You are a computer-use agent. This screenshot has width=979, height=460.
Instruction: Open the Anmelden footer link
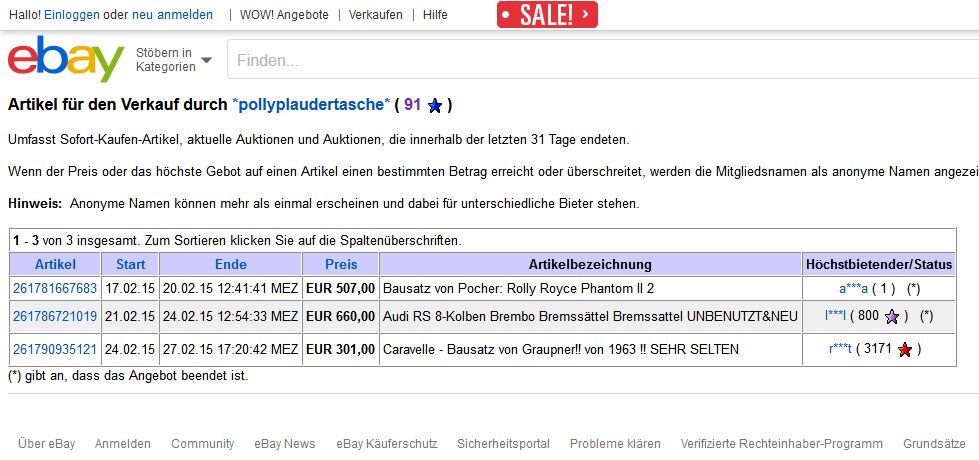[x=123, y=444]
